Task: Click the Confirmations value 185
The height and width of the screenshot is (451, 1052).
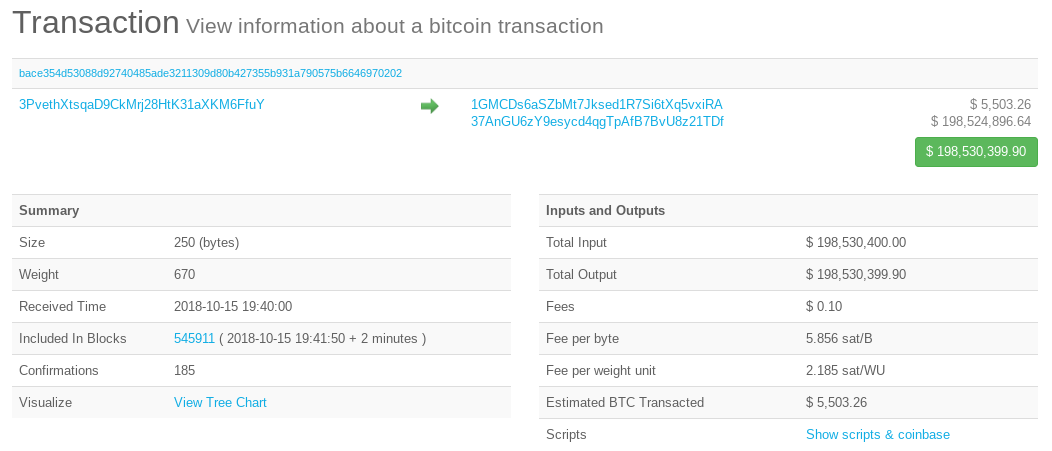Action: 185,371
